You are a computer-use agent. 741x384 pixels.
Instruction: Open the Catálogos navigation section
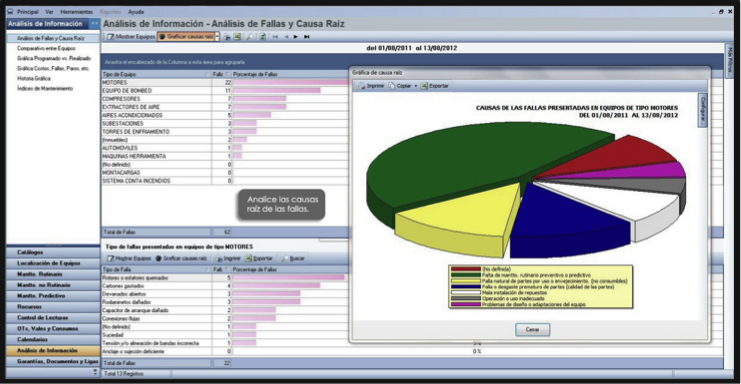tap(53, 252)
